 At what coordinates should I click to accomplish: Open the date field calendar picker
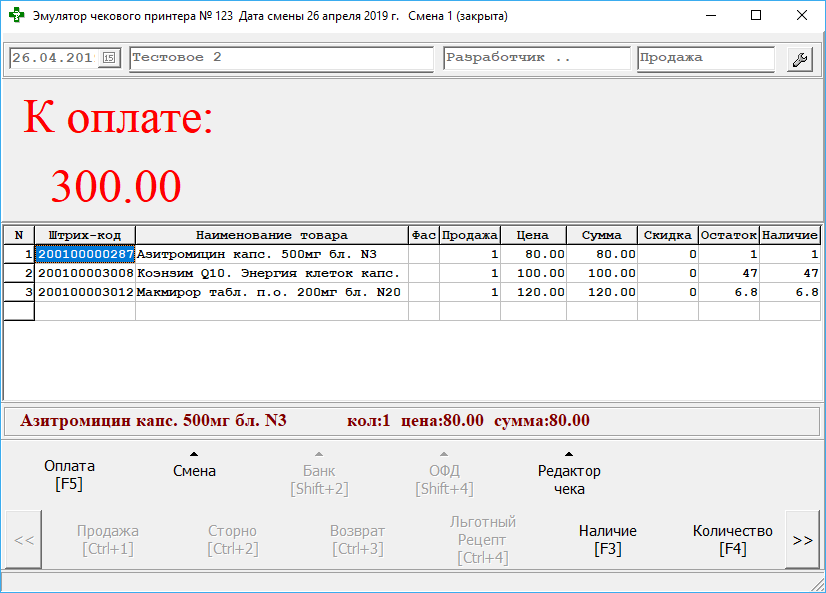(x=109, y=59)
